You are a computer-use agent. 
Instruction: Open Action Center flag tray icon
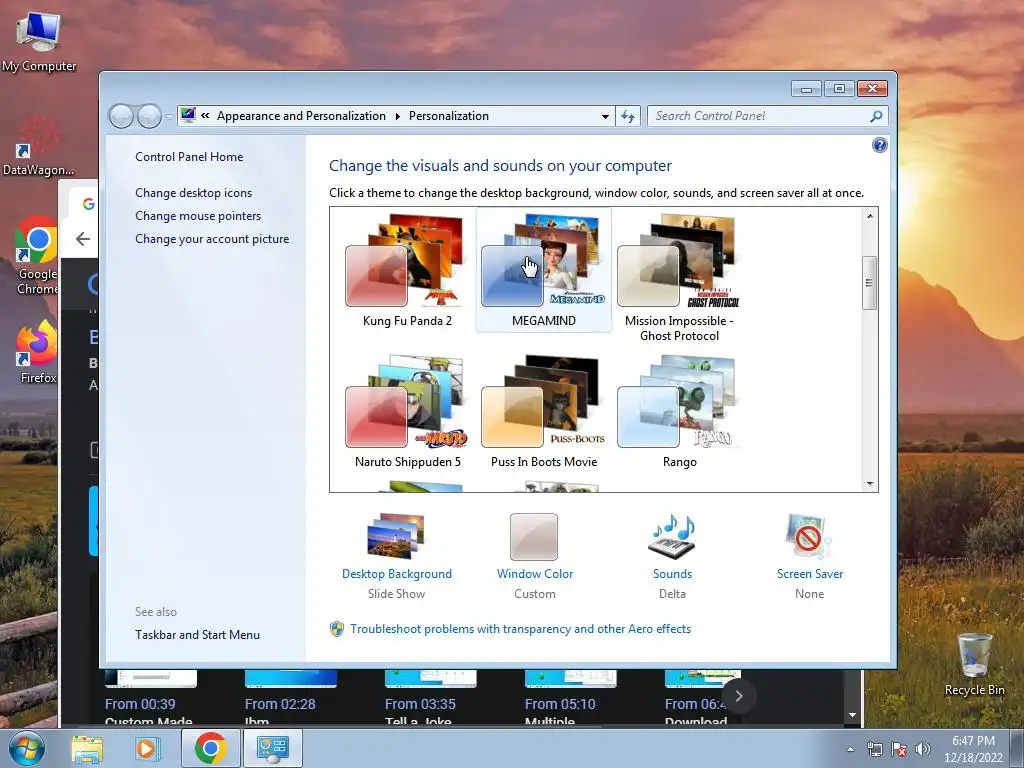click(899, 749)
